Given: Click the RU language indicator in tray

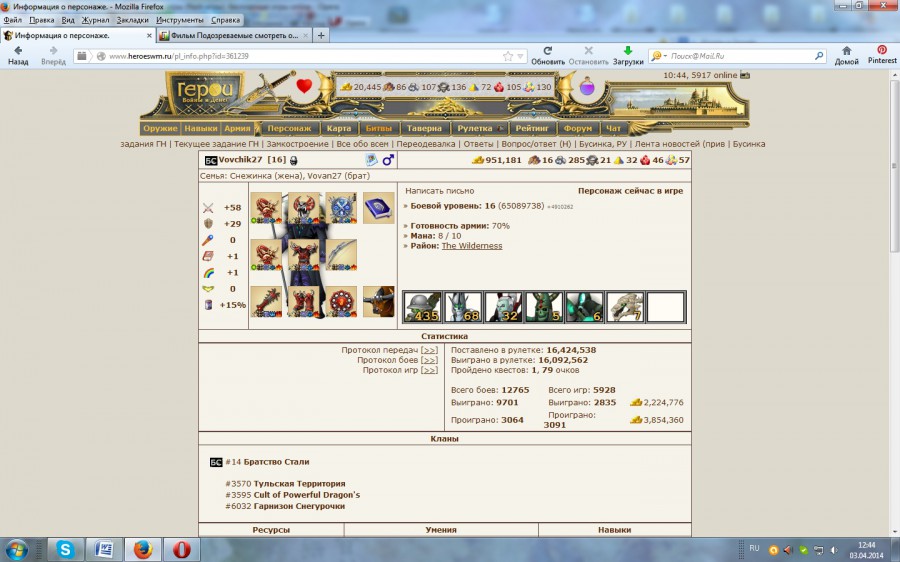Looking at the screenshot, I should (x=754, y=548).
